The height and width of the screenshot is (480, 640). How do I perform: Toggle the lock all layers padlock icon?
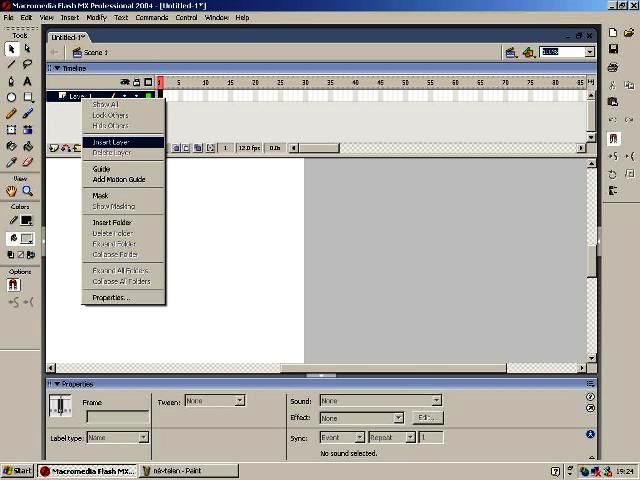[137, 82]
